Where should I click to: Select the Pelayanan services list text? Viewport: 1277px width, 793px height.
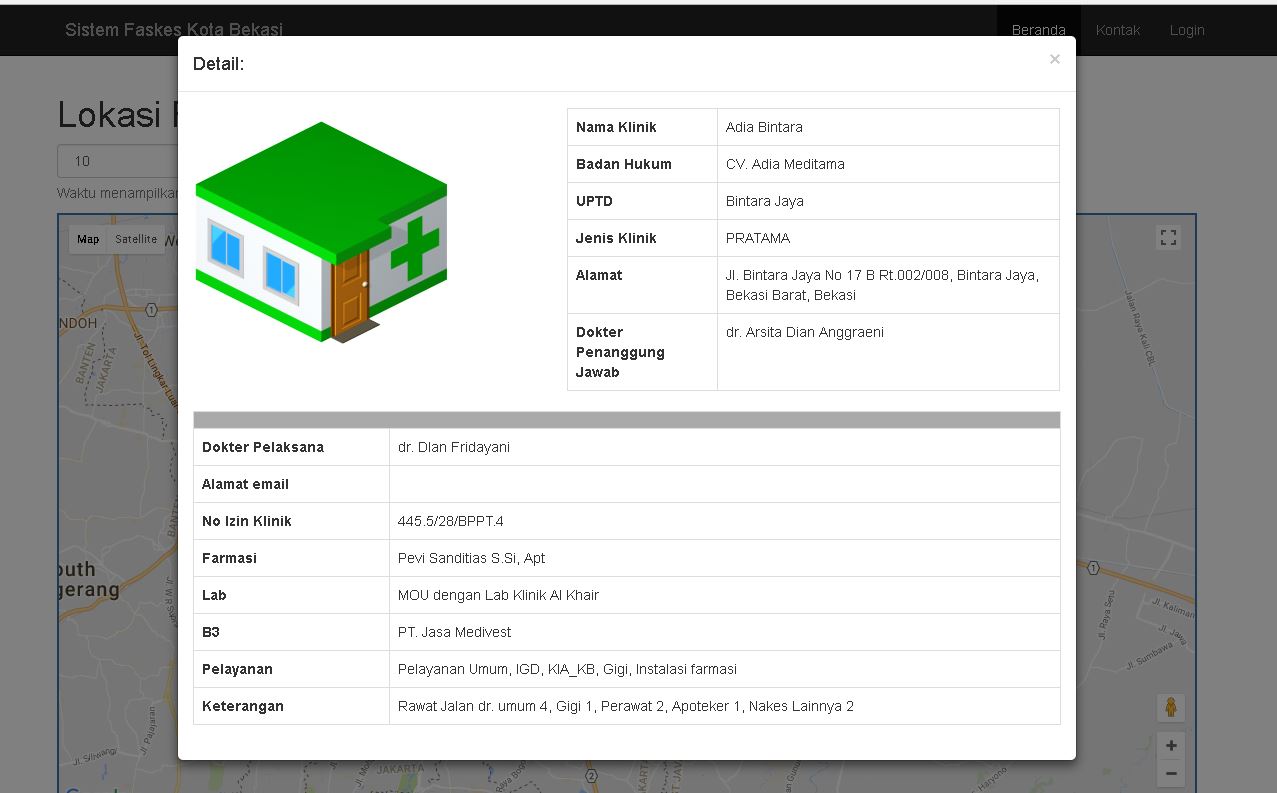pyautogui.click(x=567, y=669)
